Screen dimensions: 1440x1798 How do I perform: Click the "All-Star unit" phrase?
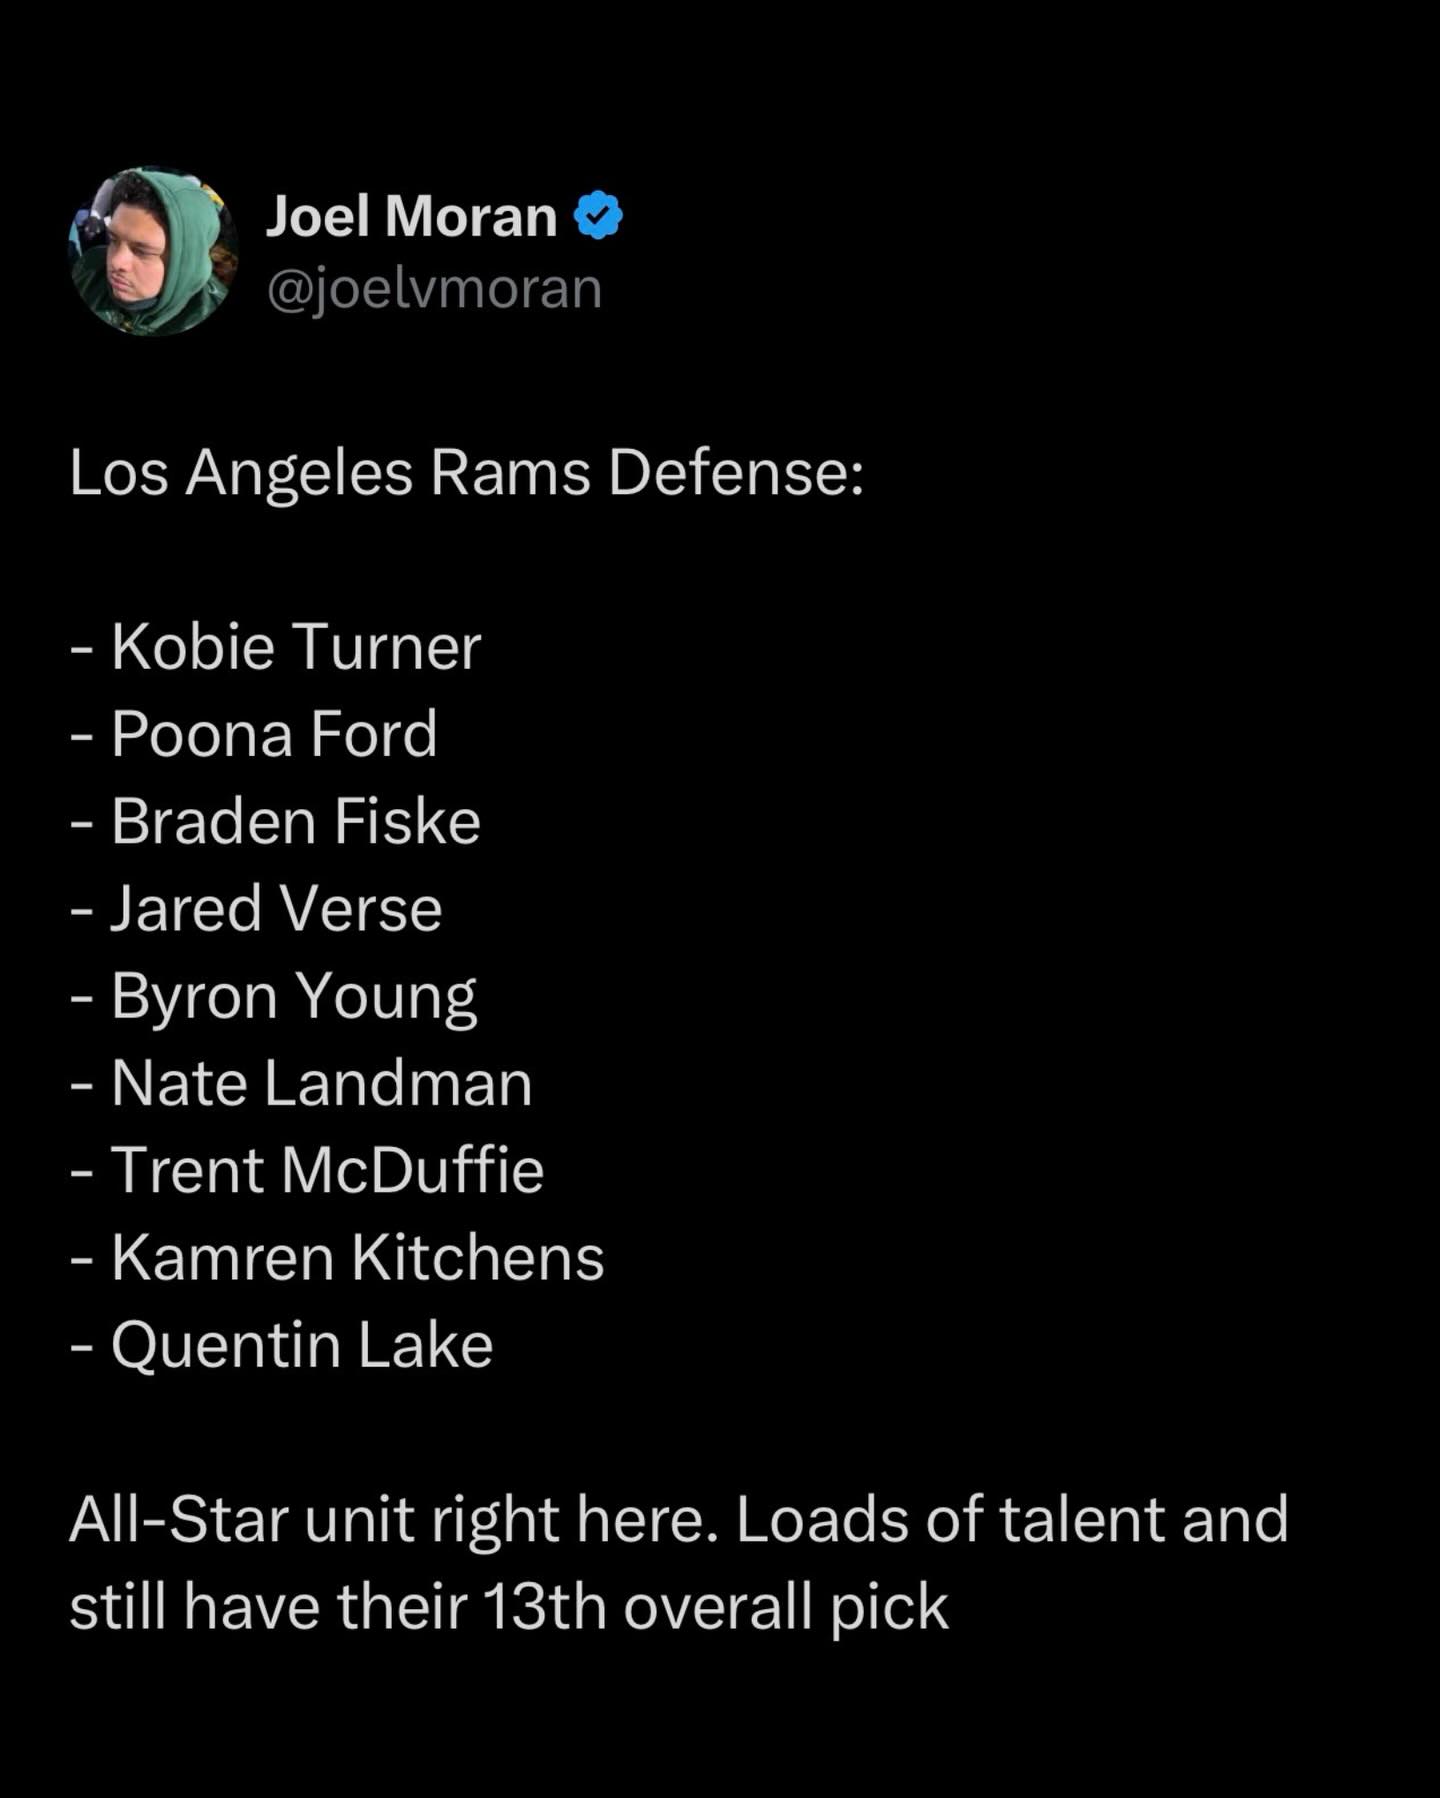tap(241, 1520)
